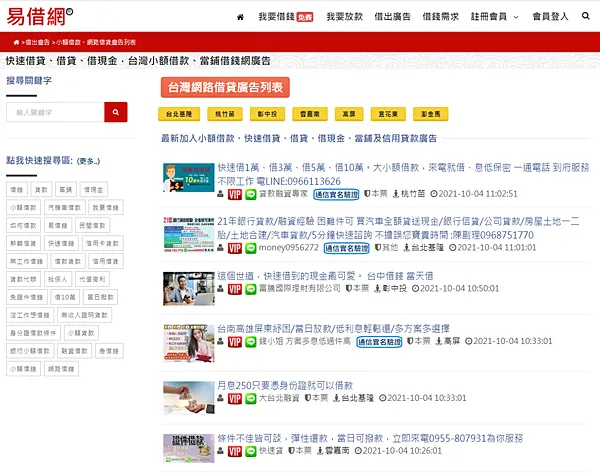This screenshot has height=473, width=600.
Task: Click the home icon in the top navigation
Action: (240, 17)
